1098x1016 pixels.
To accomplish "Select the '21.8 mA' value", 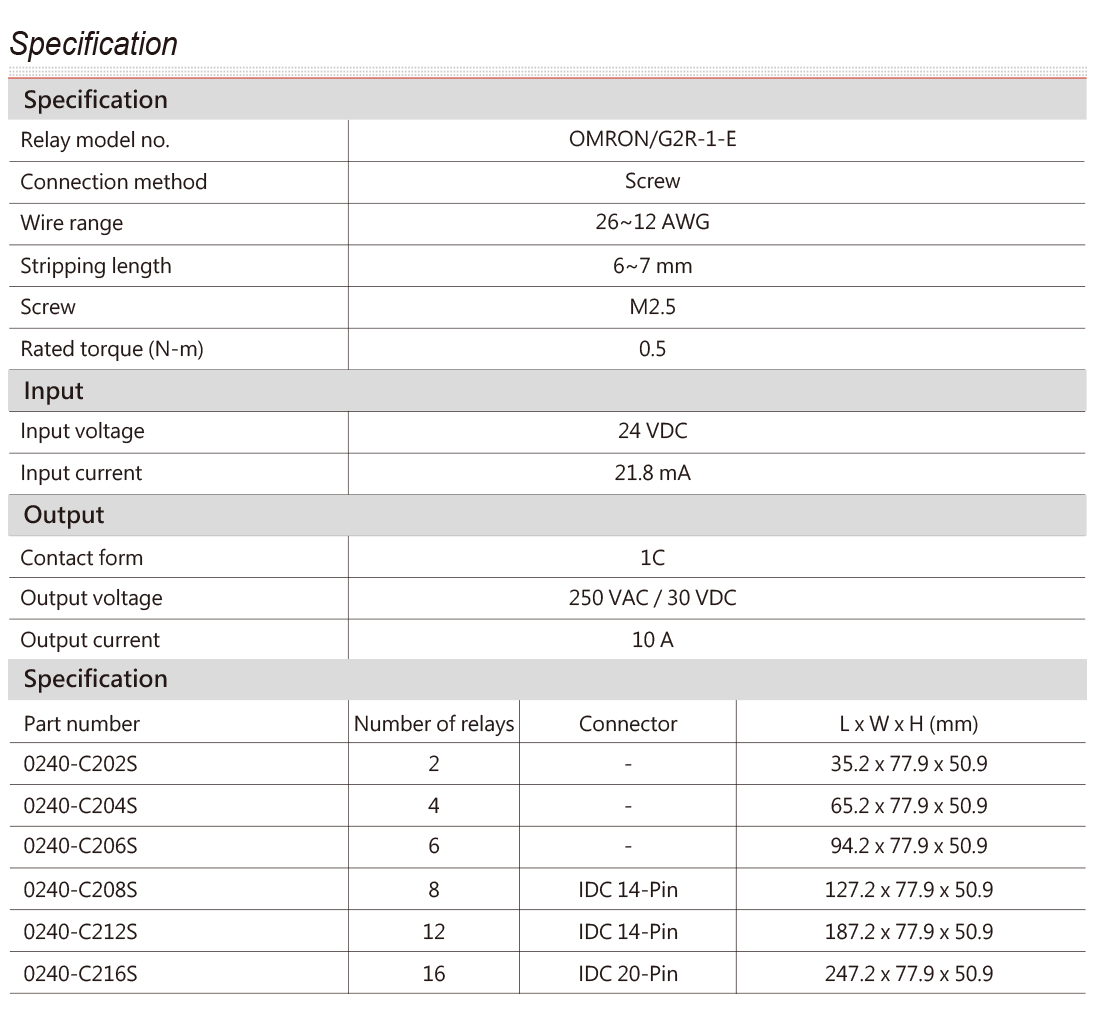I will click(x=652, y=473).
